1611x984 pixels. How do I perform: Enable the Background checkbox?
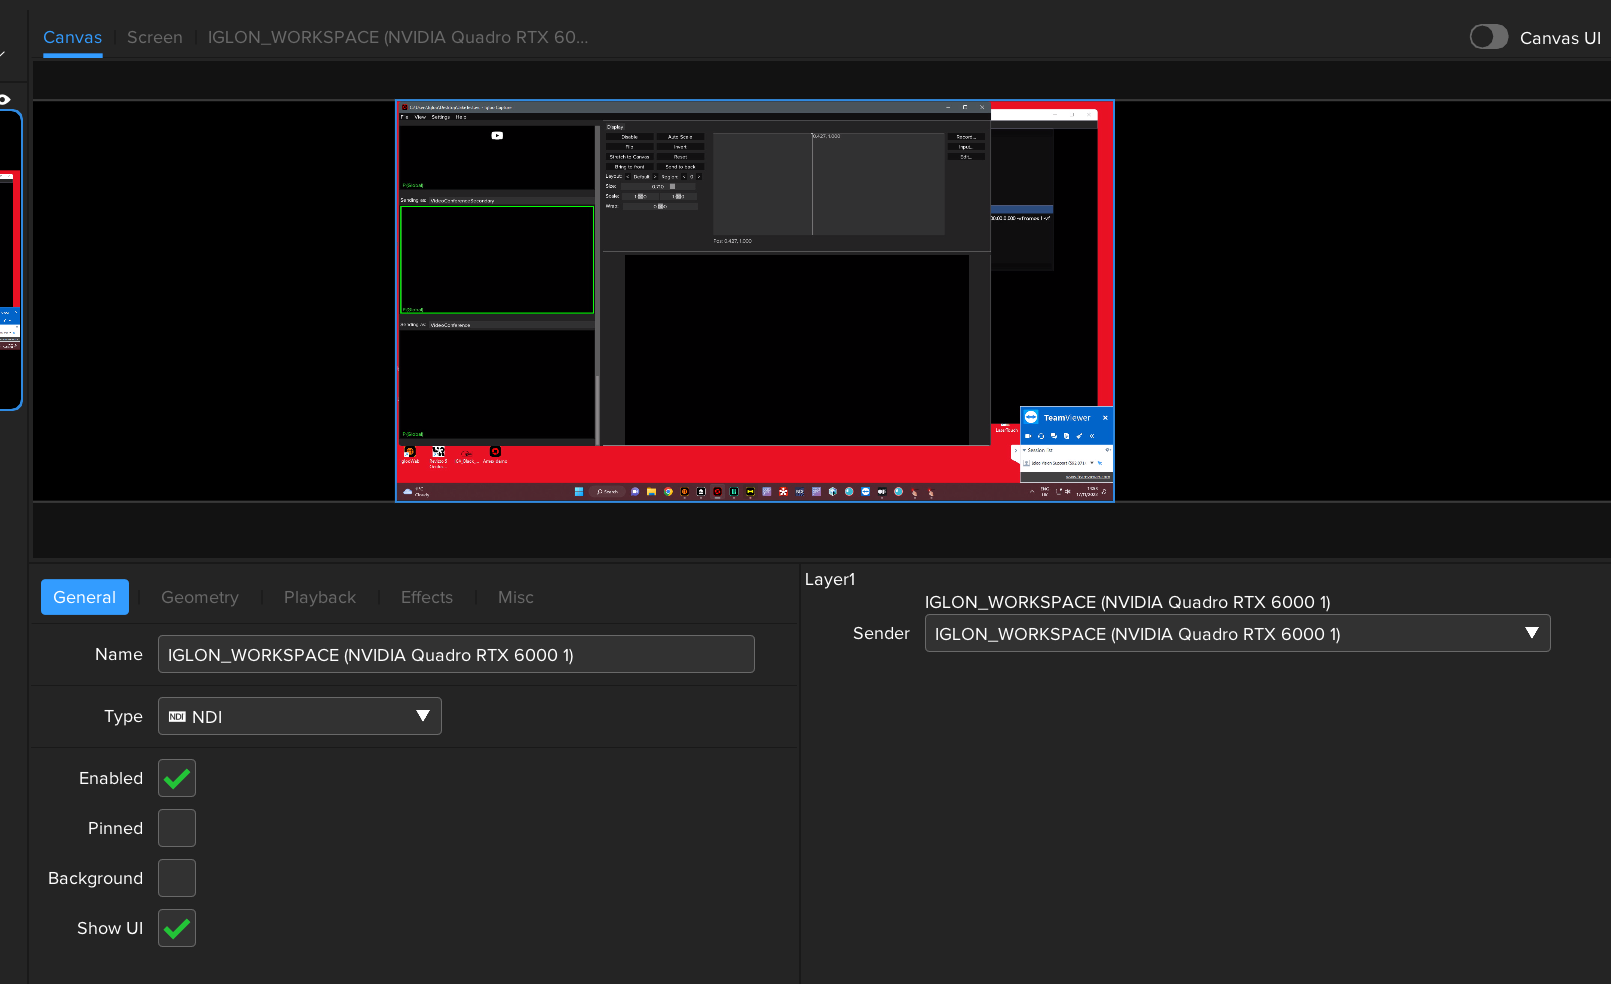pyautogui.click(x=177, y=878)
